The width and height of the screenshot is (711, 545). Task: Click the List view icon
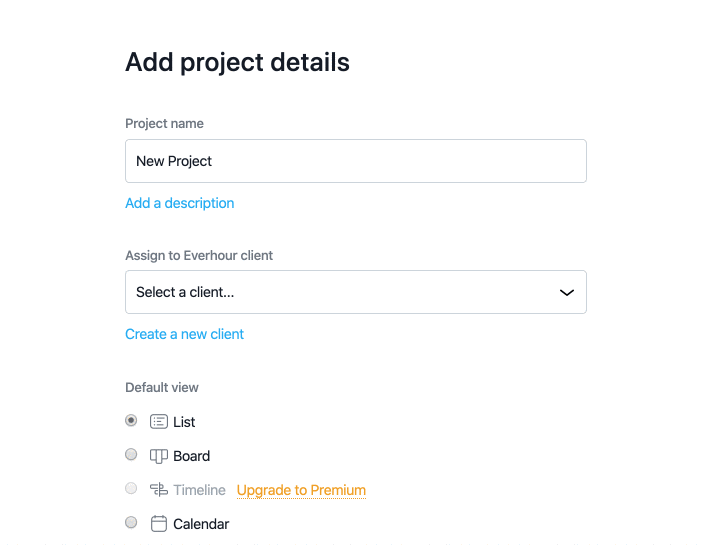tap(158, 422)
